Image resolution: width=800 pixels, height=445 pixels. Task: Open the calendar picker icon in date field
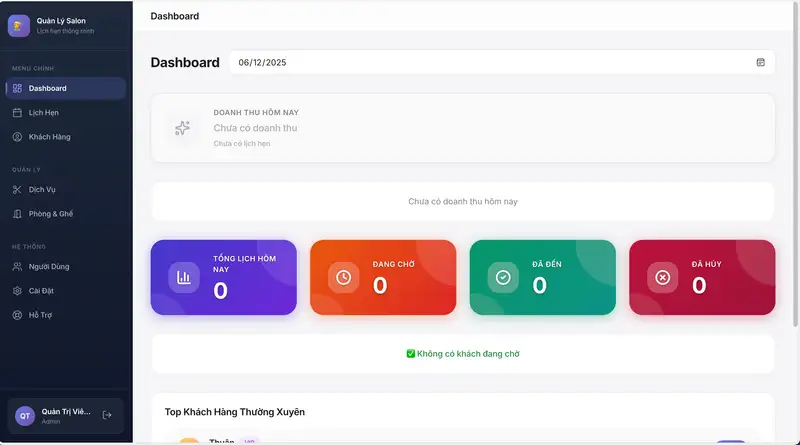tap(760, 62)
